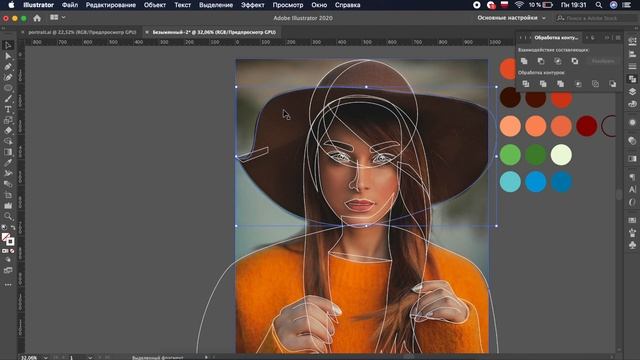
Task: Click the dark blue circle swatch
Action: pos(561,181)
